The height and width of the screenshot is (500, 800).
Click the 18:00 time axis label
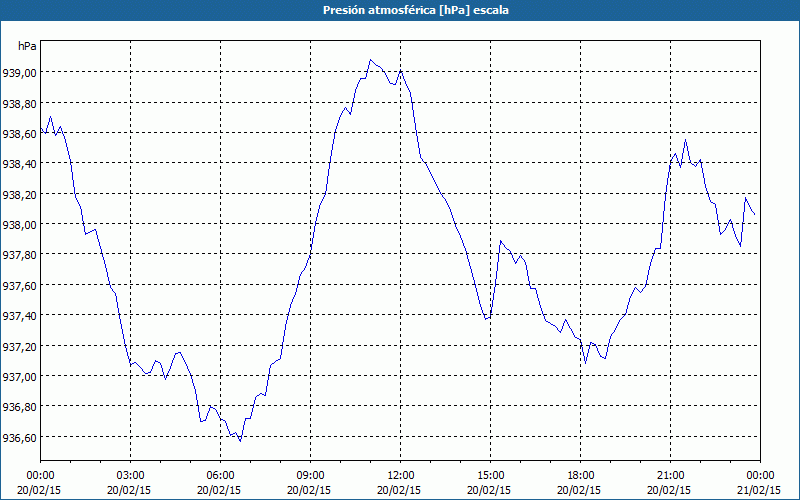(x=581, y=476)
